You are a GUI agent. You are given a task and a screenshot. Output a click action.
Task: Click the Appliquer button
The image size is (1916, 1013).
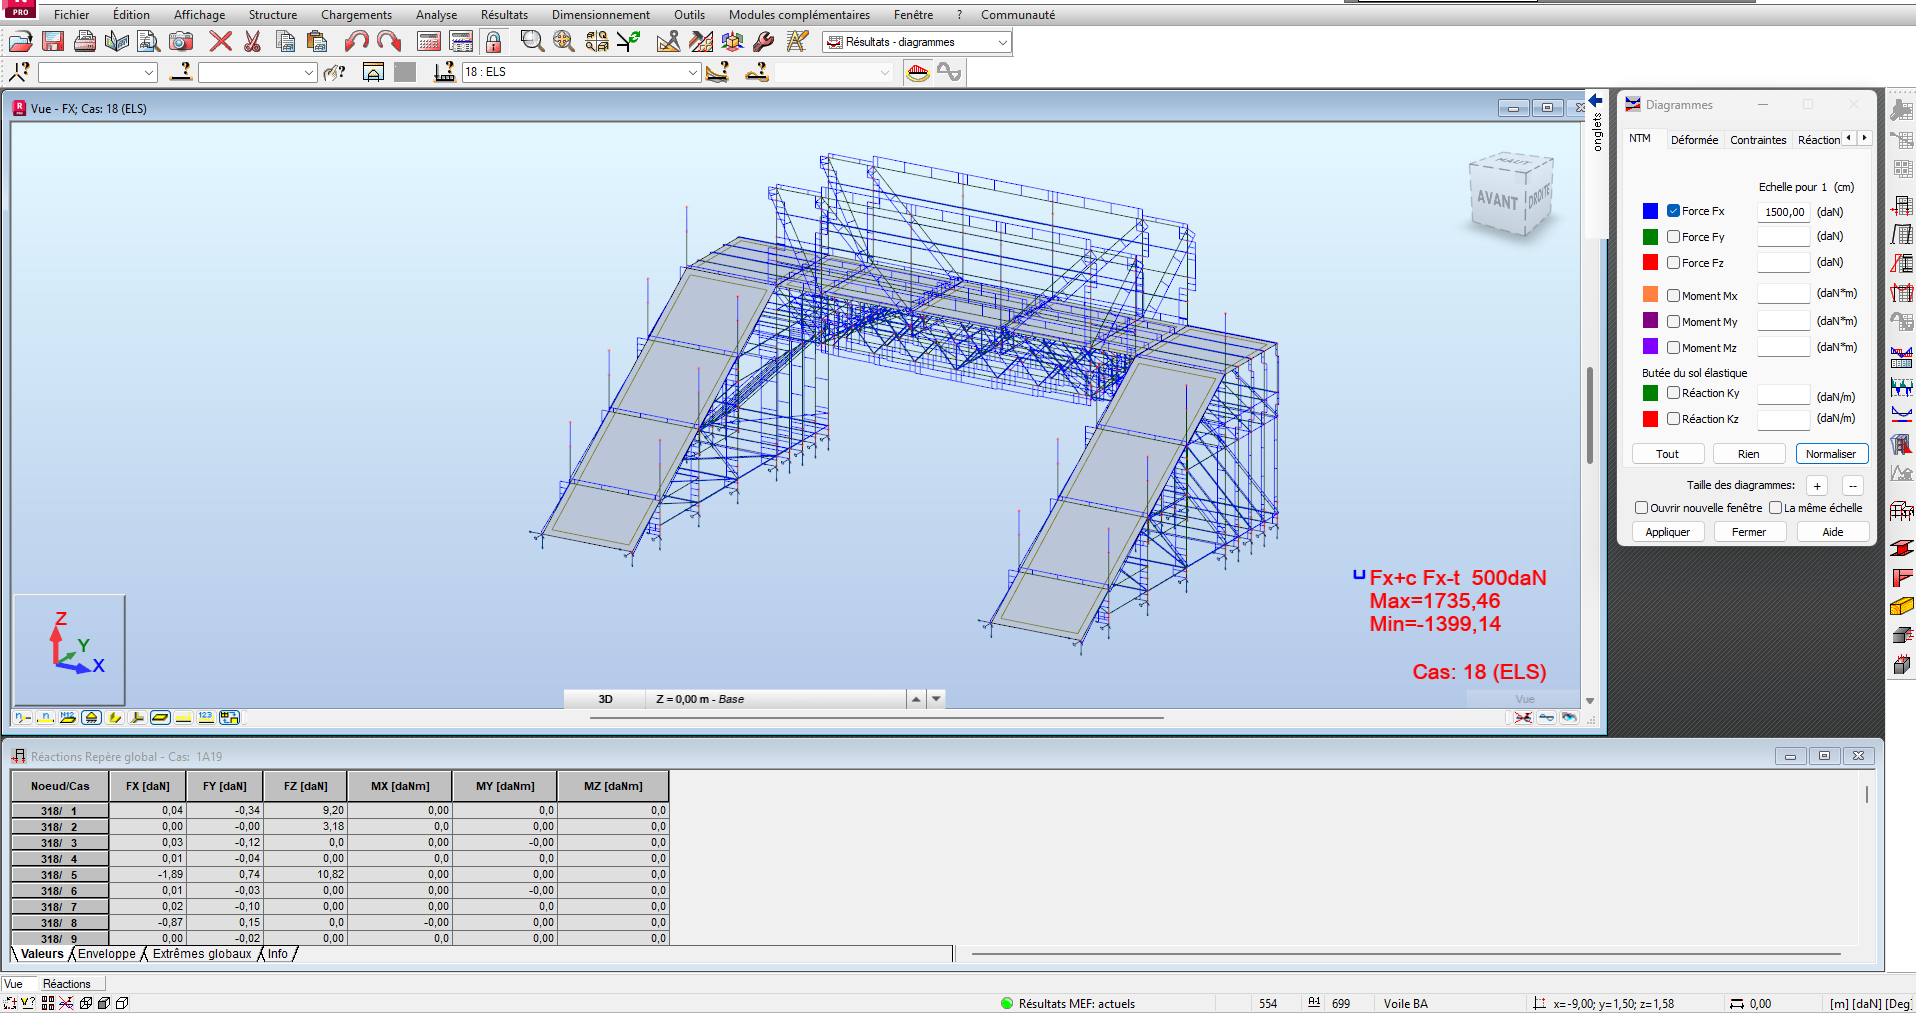pos(1667,532)
